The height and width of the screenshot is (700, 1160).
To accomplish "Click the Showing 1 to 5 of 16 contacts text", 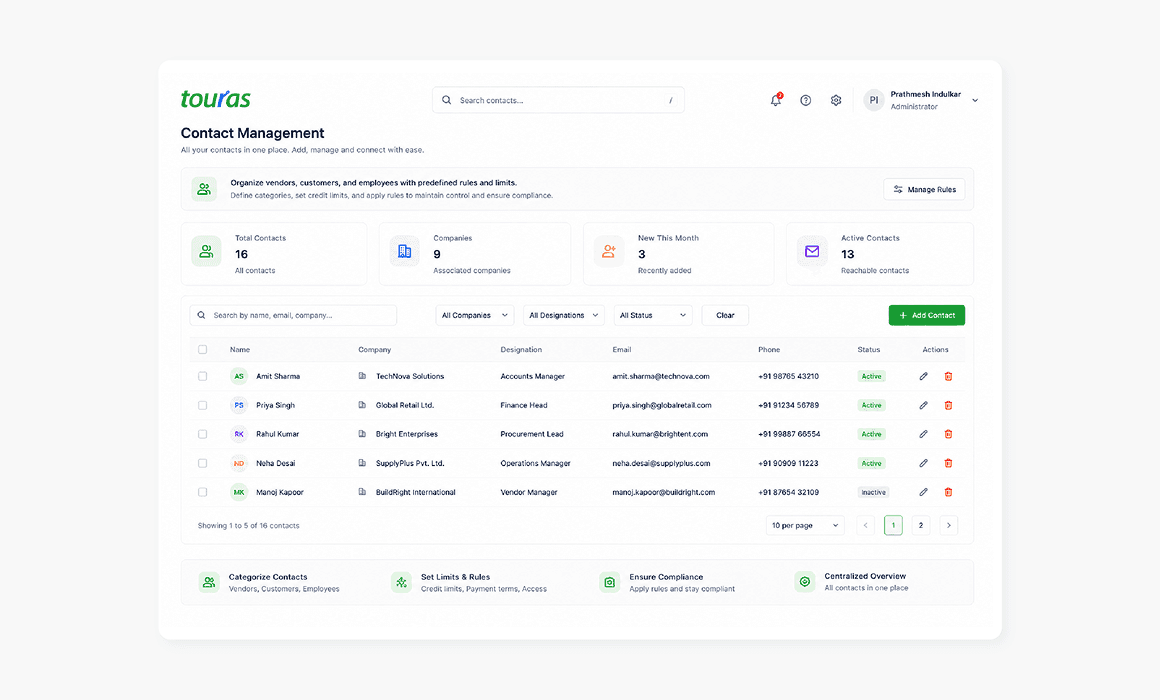I will pyautogui.click(x=249, y=525).
